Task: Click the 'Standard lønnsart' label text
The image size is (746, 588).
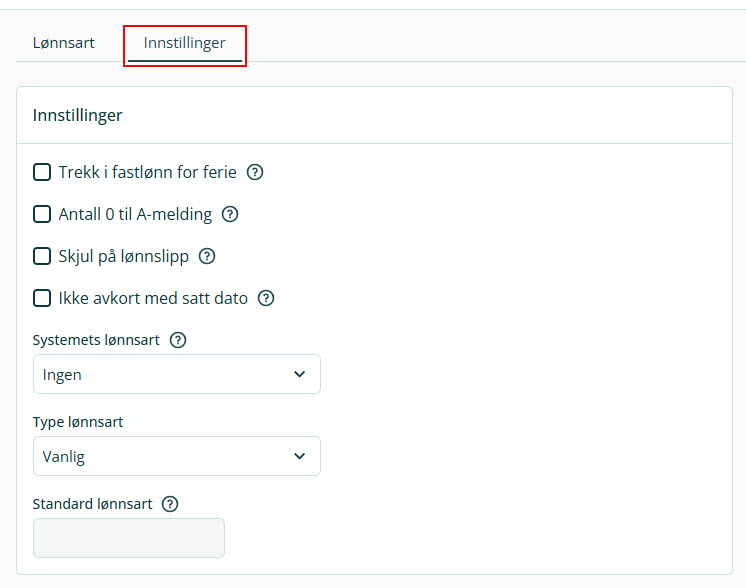Action: coord(92,504)
